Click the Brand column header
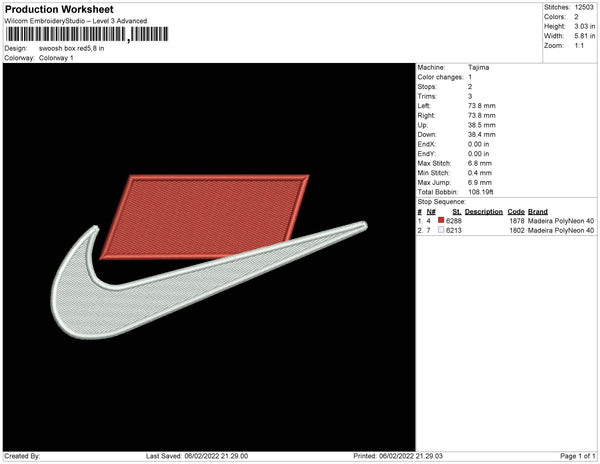The height and width of the screenshot is (464, 600). (x=538, y=212)
